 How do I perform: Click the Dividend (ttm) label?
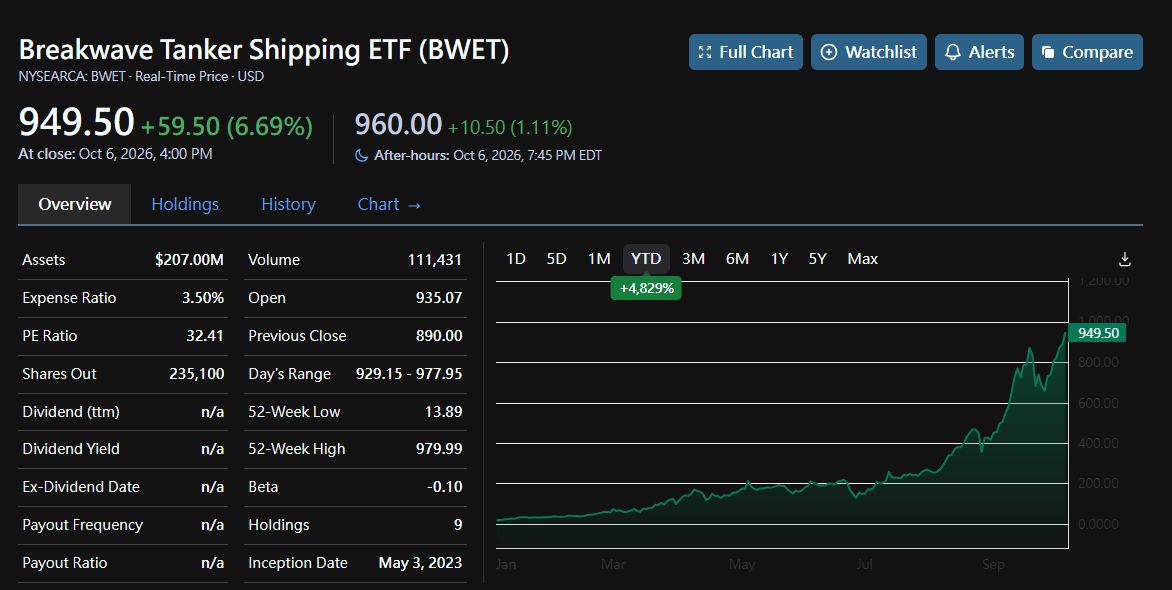(x=71, y=411)
